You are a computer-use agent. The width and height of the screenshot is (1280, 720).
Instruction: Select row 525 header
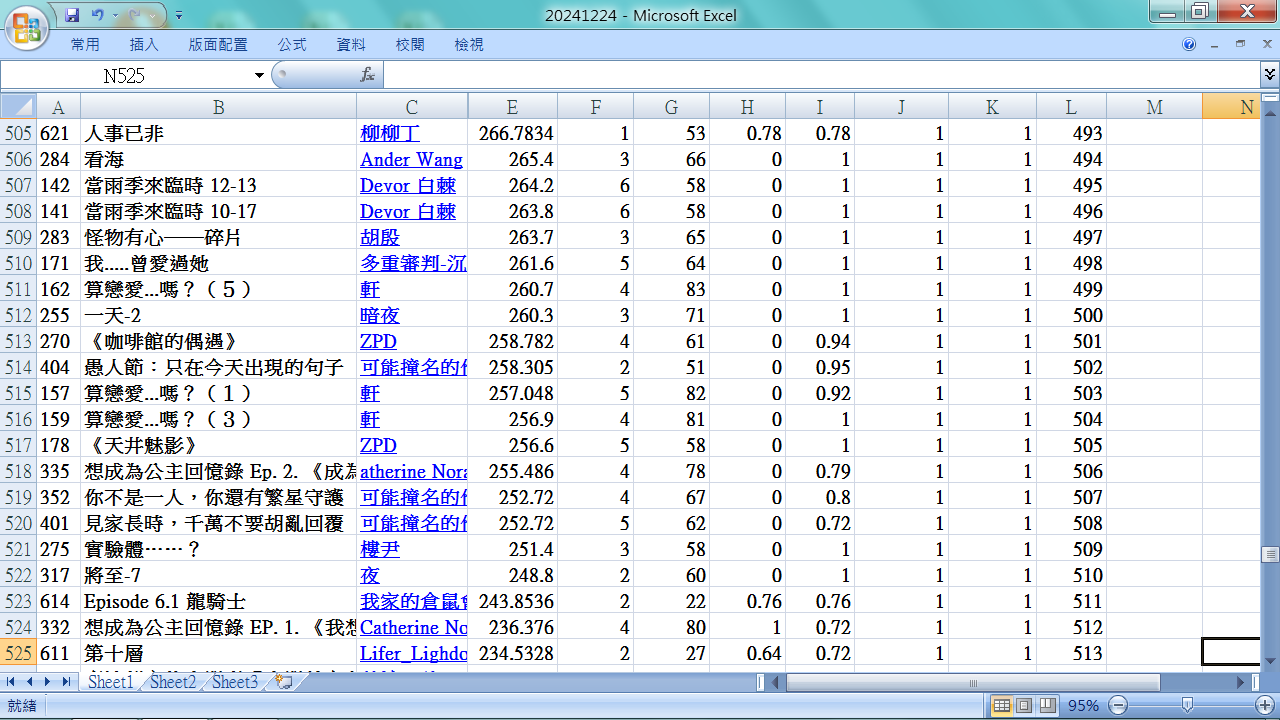coord(18,653)
